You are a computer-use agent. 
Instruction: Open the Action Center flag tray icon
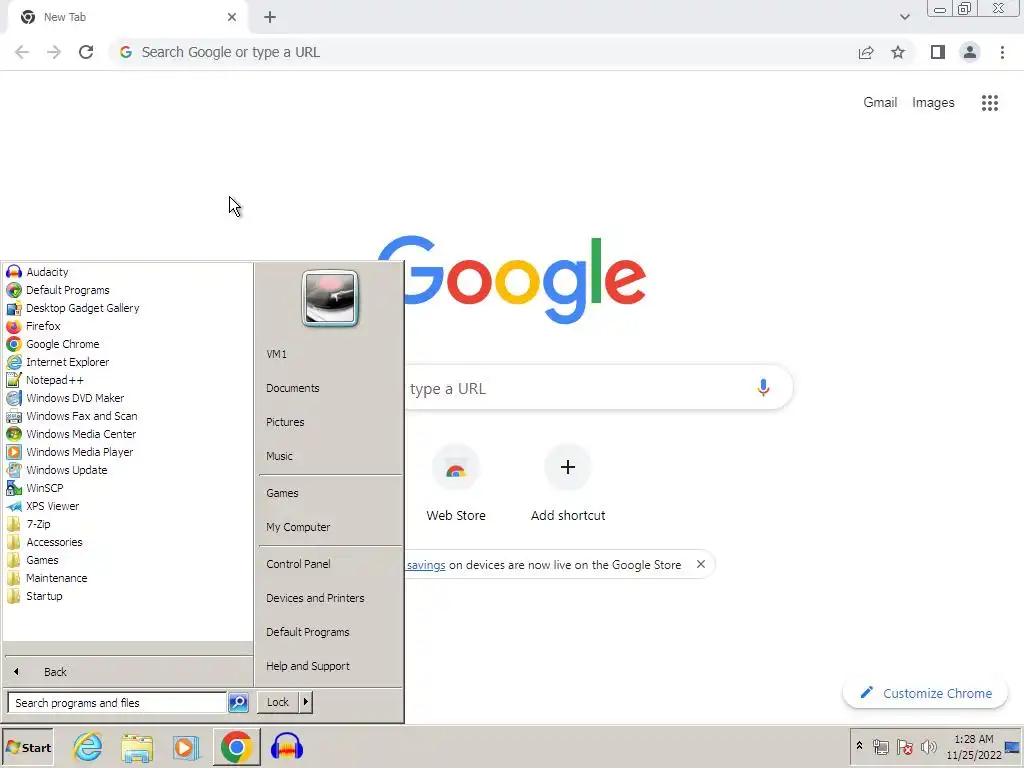click(x=904, y=746)
